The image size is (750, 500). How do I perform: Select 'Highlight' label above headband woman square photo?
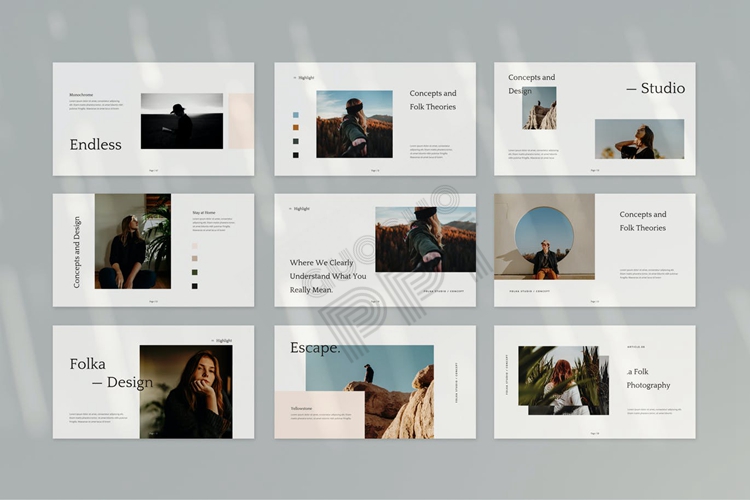tap(304, 78)
